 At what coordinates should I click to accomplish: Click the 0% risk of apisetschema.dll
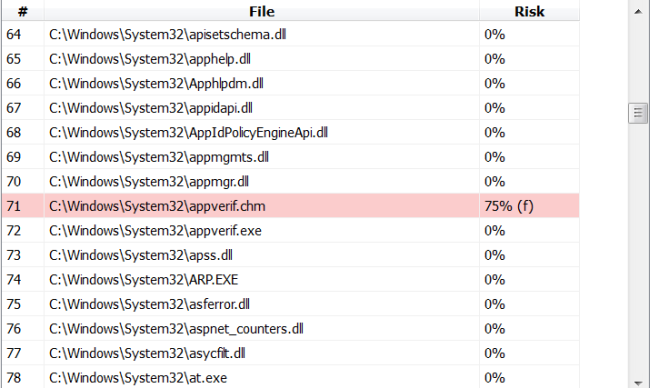click(x=495, y=34)
